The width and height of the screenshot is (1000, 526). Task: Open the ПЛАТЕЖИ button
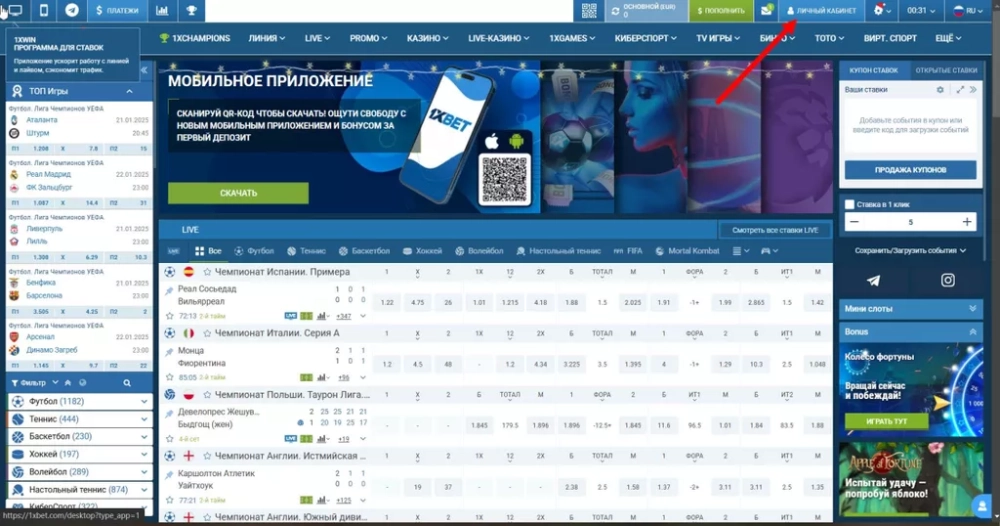[117, 10]
